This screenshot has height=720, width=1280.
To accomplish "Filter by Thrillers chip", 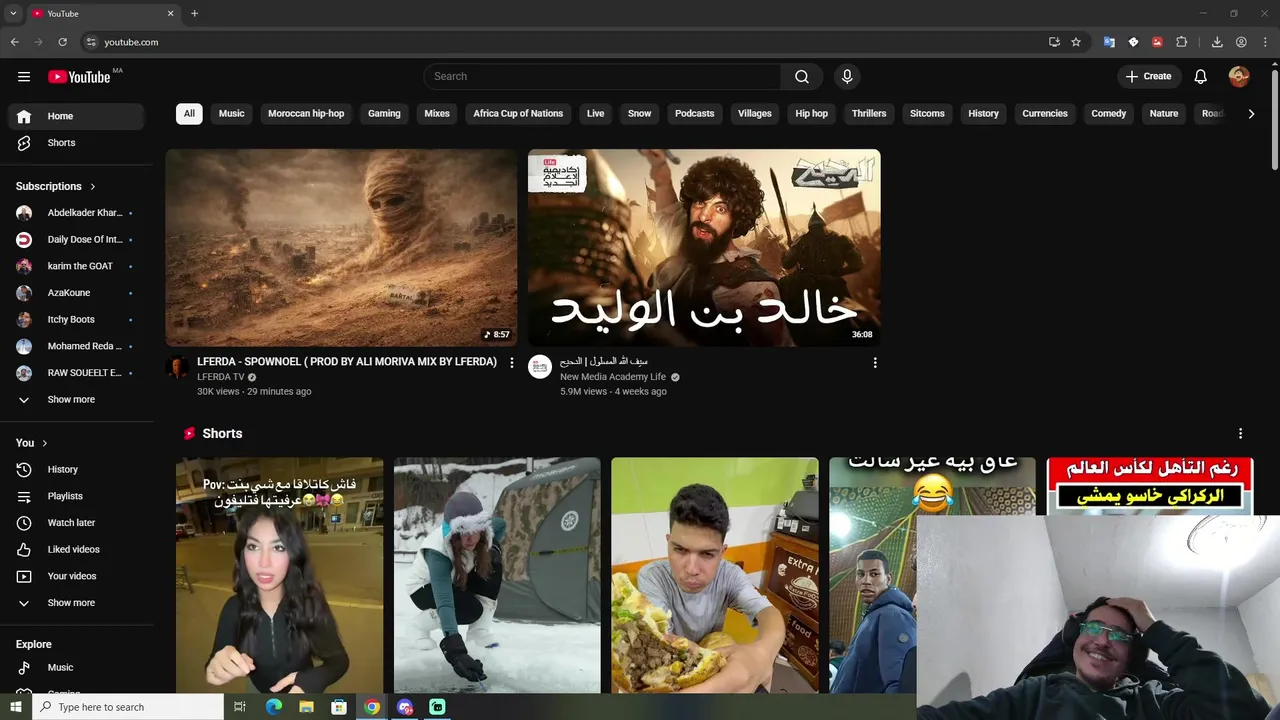I will (x=869, y=114).
